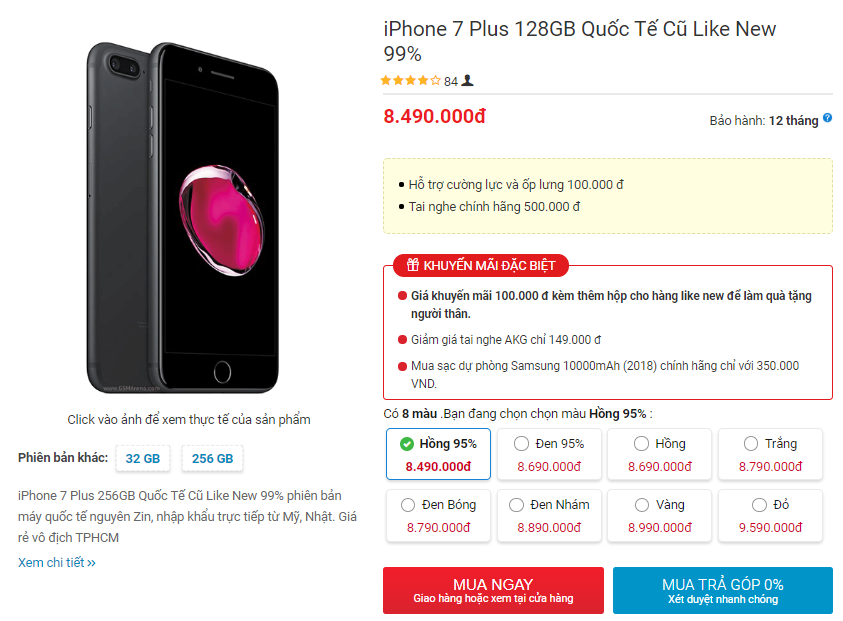Click the MUA NGAY buy button
Image resolution: width=843 pixels, height=621 pixels.
pyautogui.click(x=493, y=590)
